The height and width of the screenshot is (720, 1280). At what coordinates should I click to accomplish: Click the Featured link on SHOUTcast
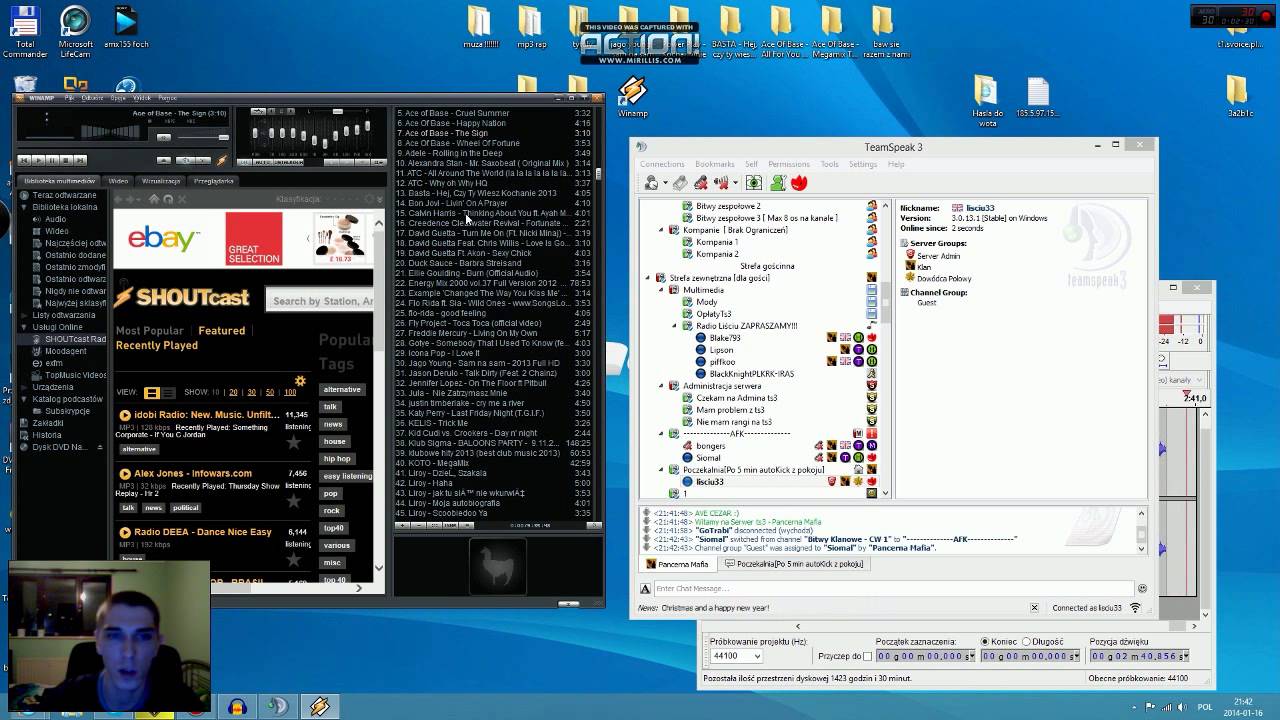221,330
